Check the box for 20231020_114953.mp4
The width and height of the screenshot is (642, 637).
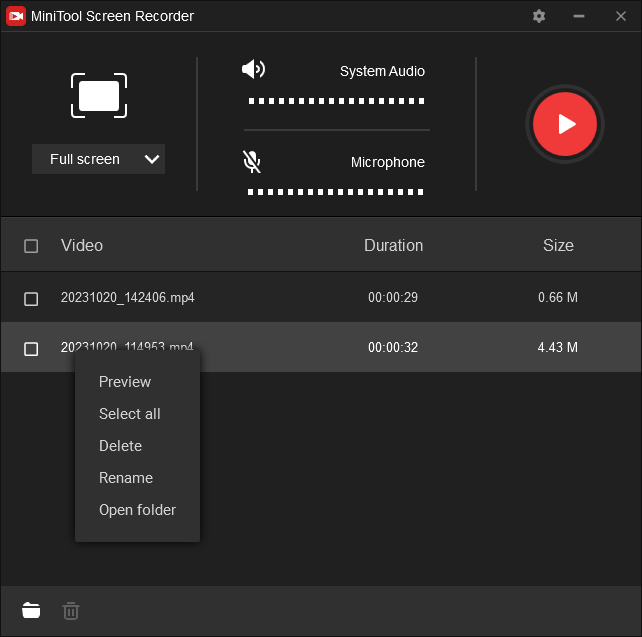[31, 349]
